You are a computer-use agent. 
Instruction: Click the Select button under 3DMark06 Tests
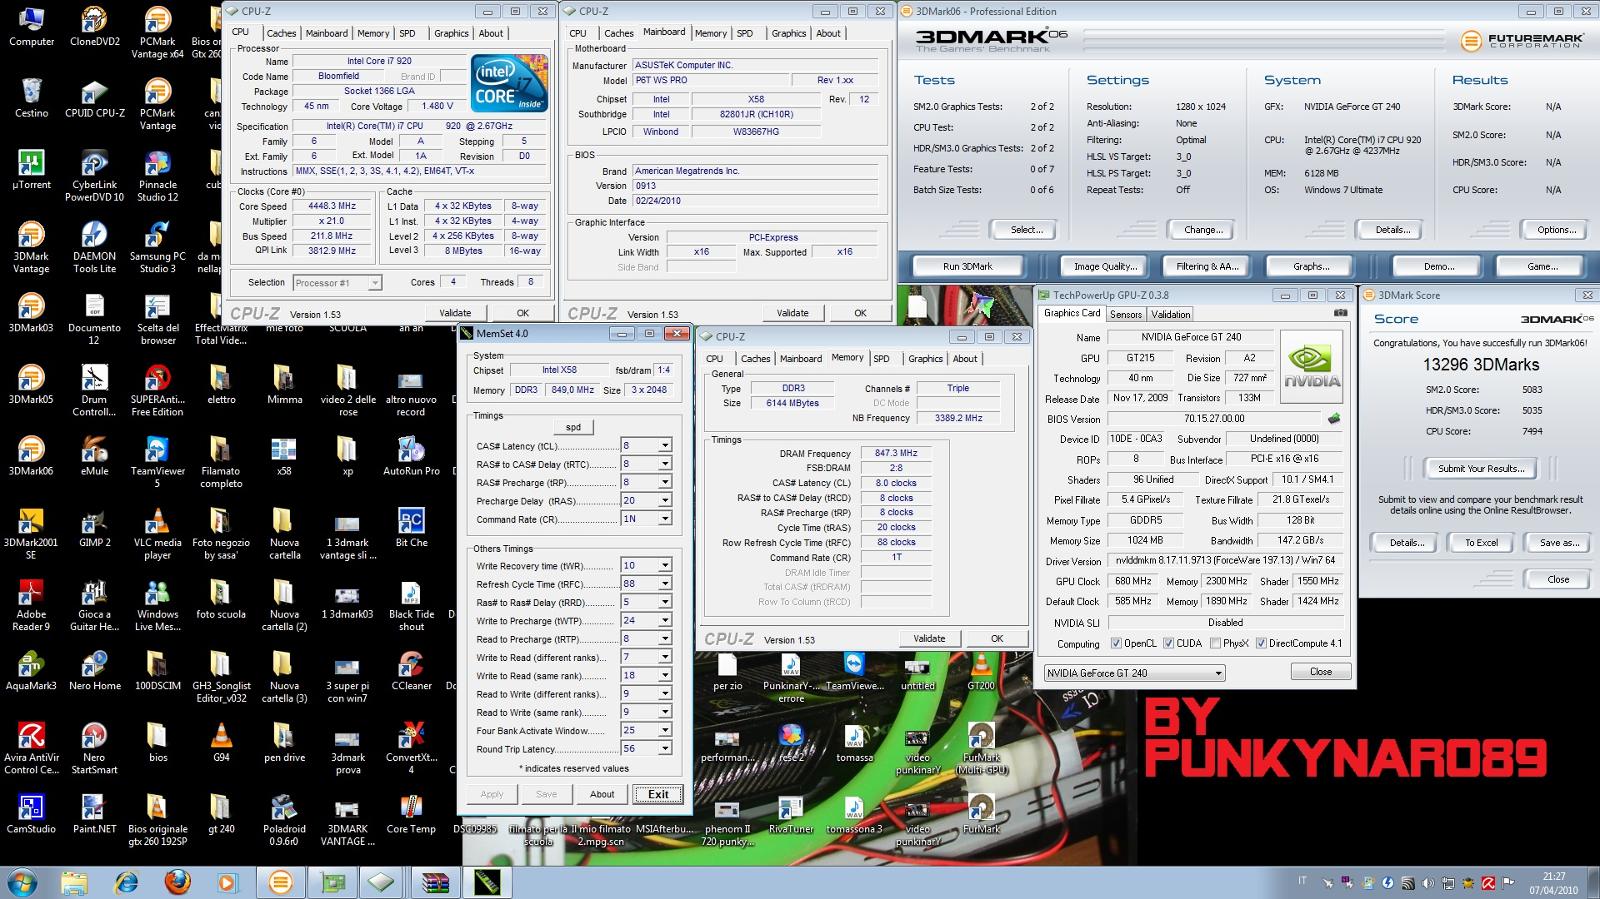coord(1027,230)
